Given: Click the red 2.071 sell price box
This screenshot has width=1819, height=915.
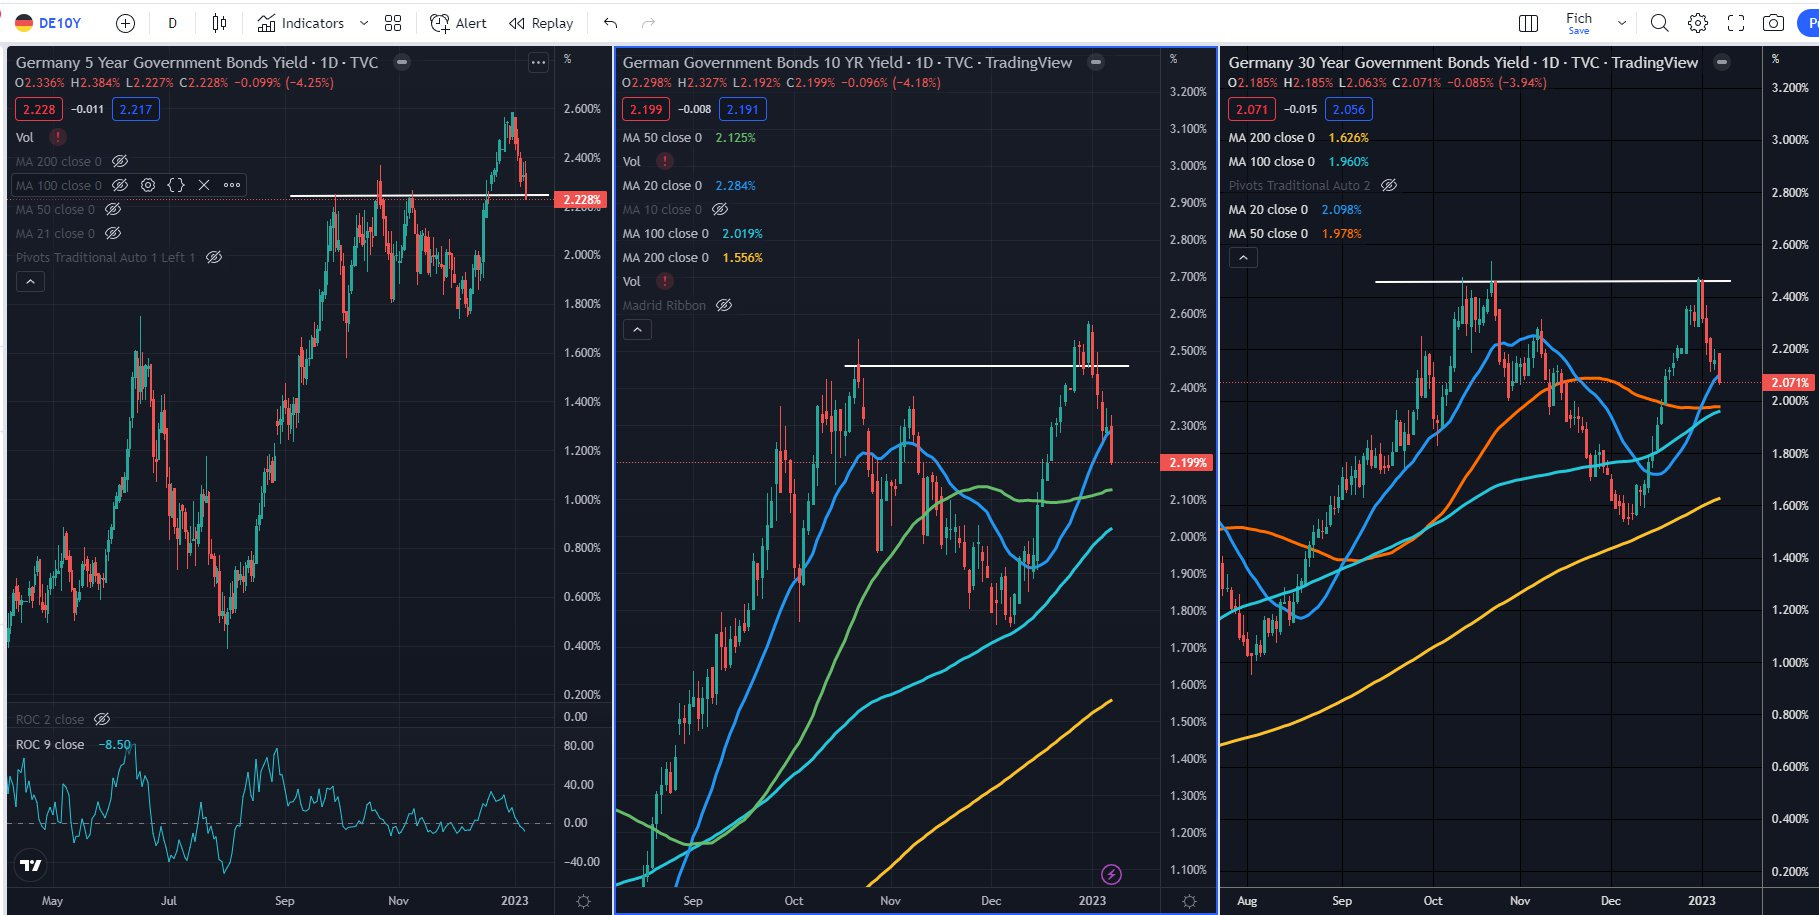Looking at the screenshot, I should click(x=1252, y=109).
